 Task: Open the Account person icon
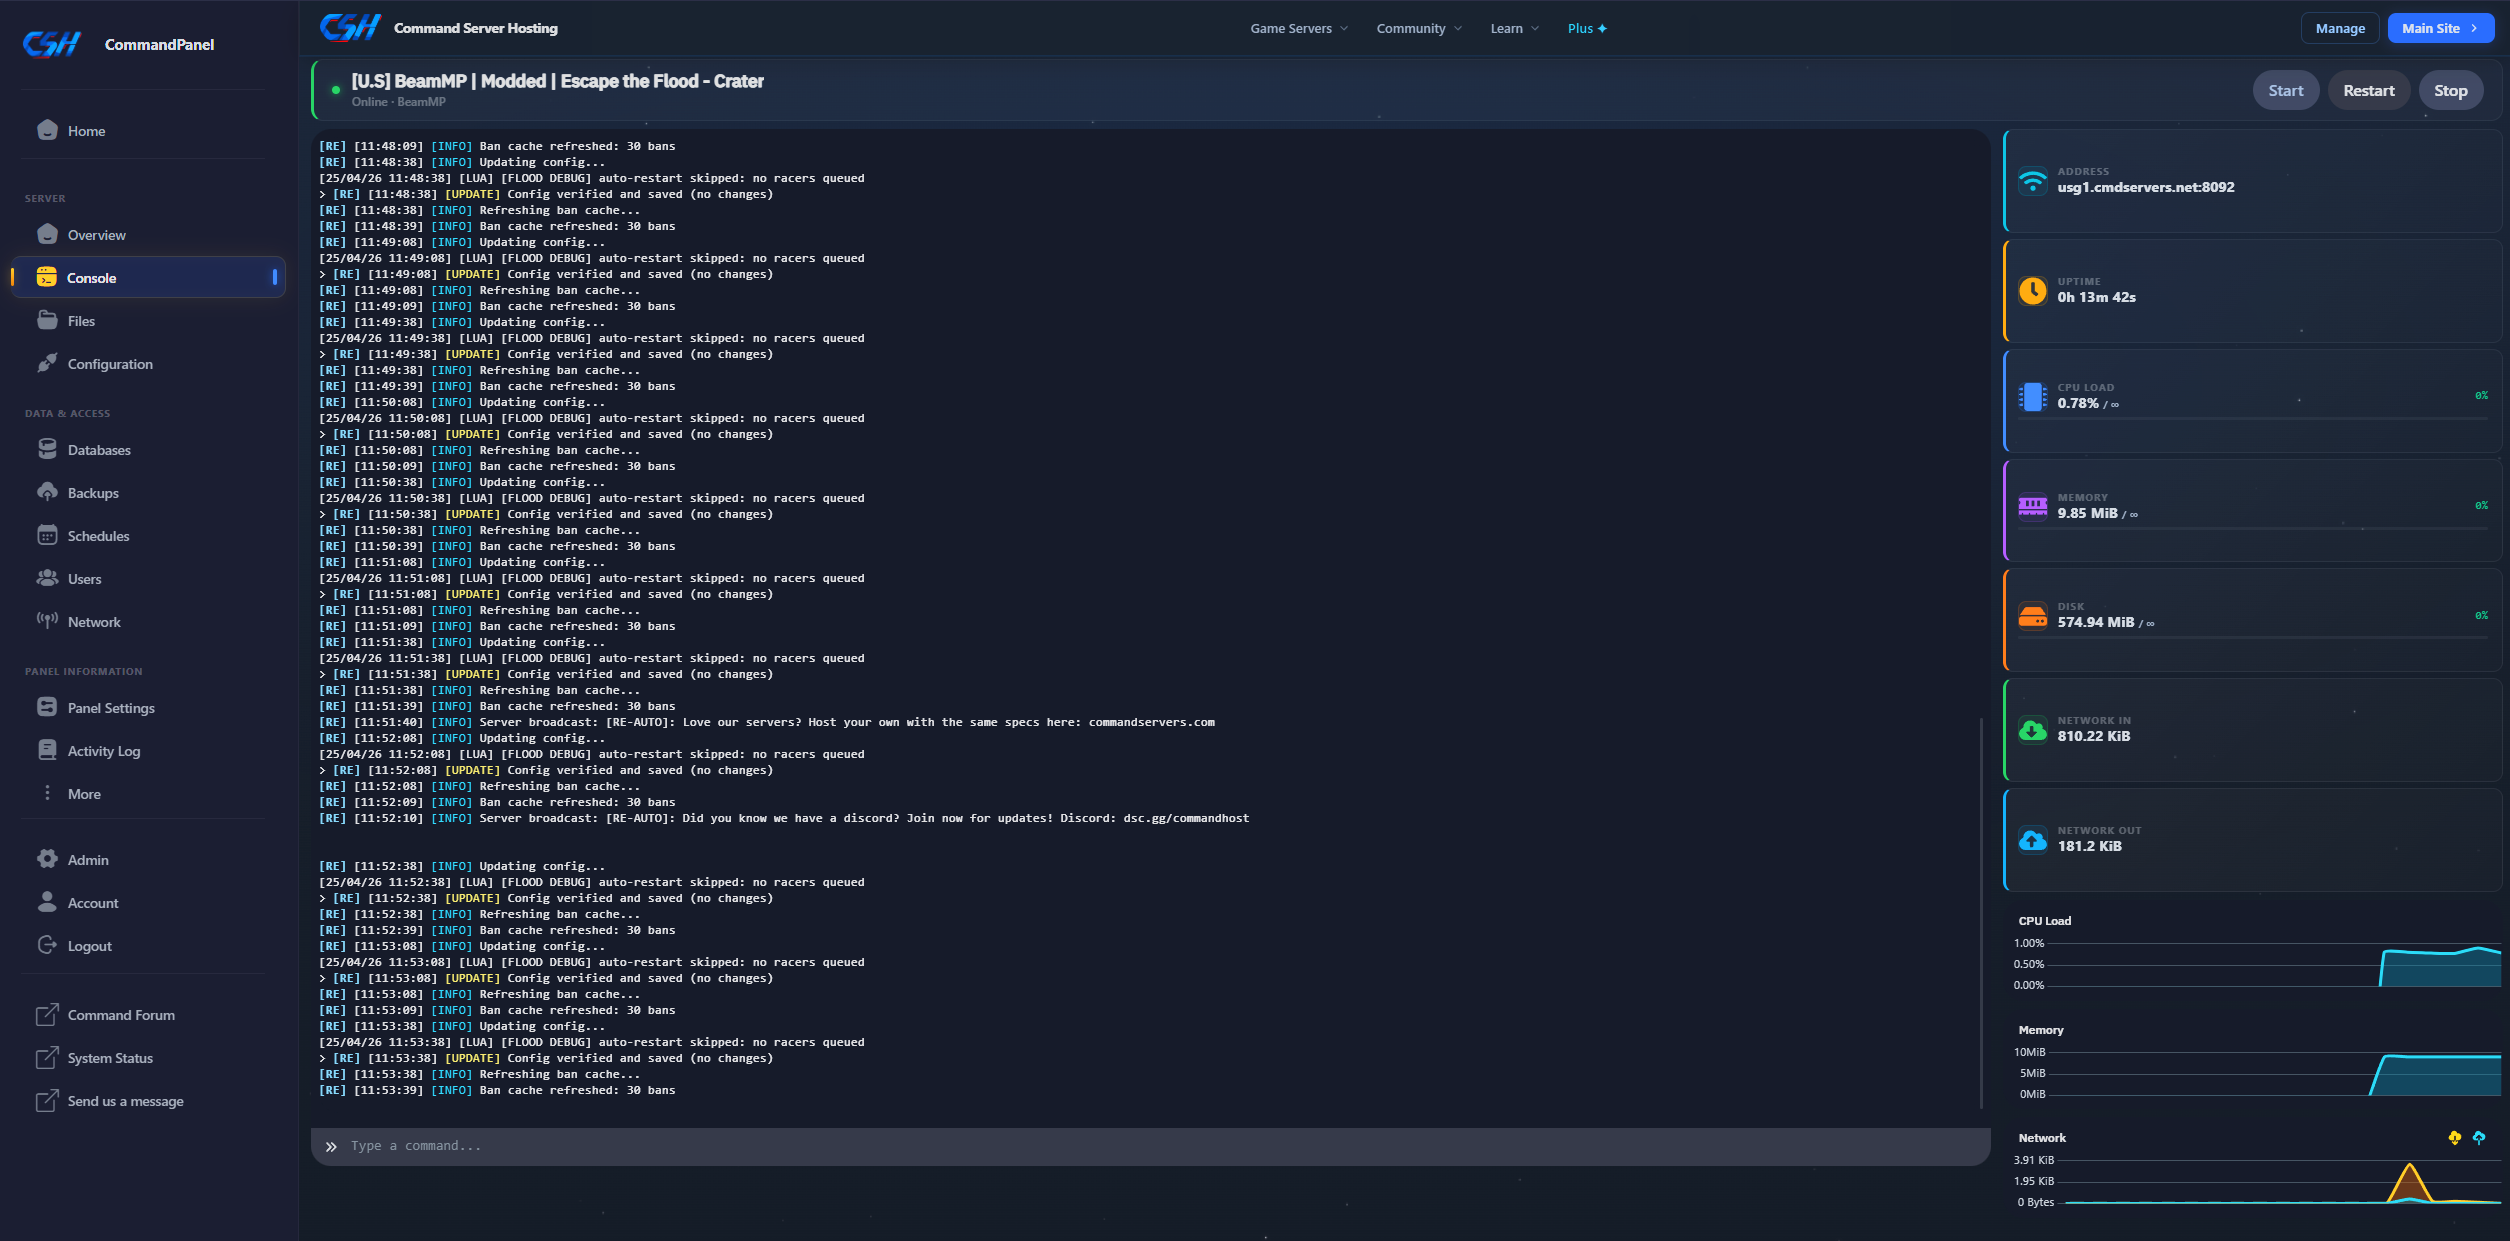tap(47, 902)
